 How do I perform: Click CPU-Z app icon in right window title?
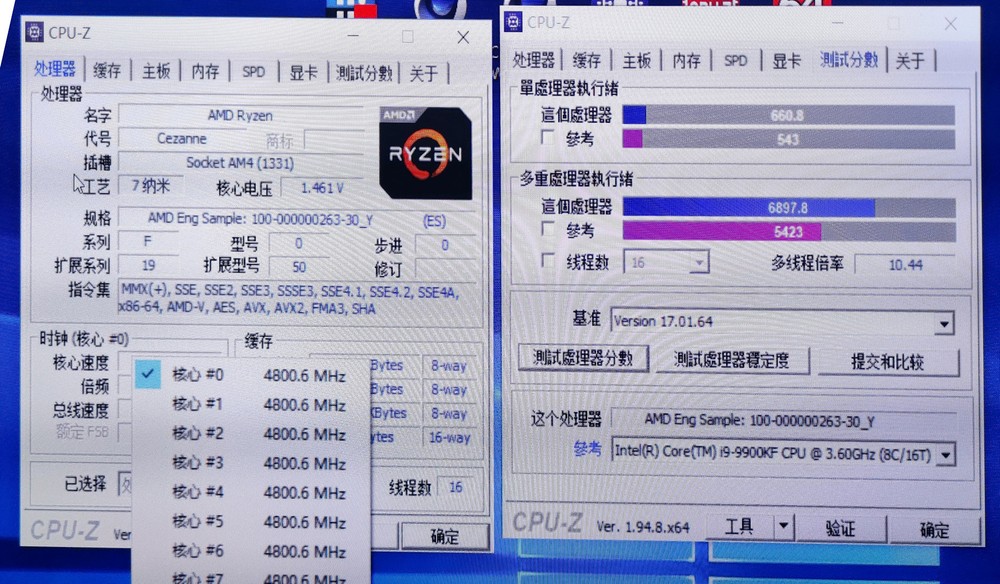pos(513,22)
